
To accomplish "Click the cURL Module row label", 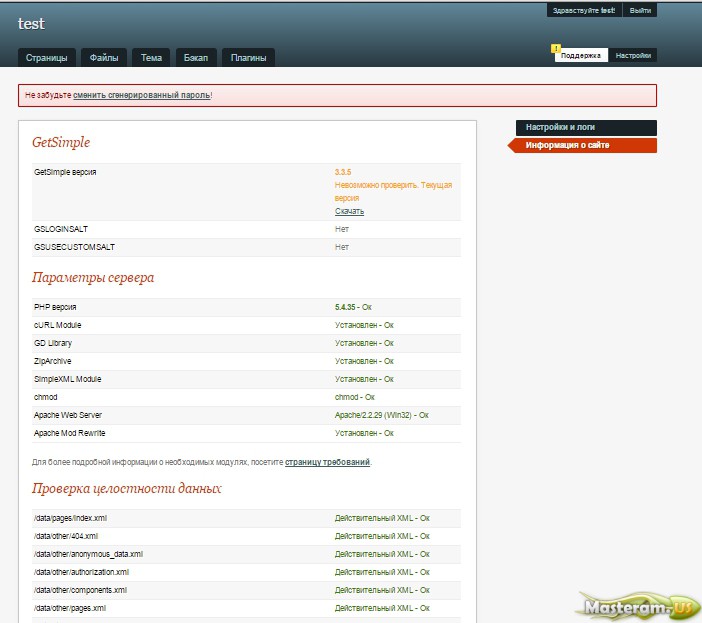I will point(57,325).
